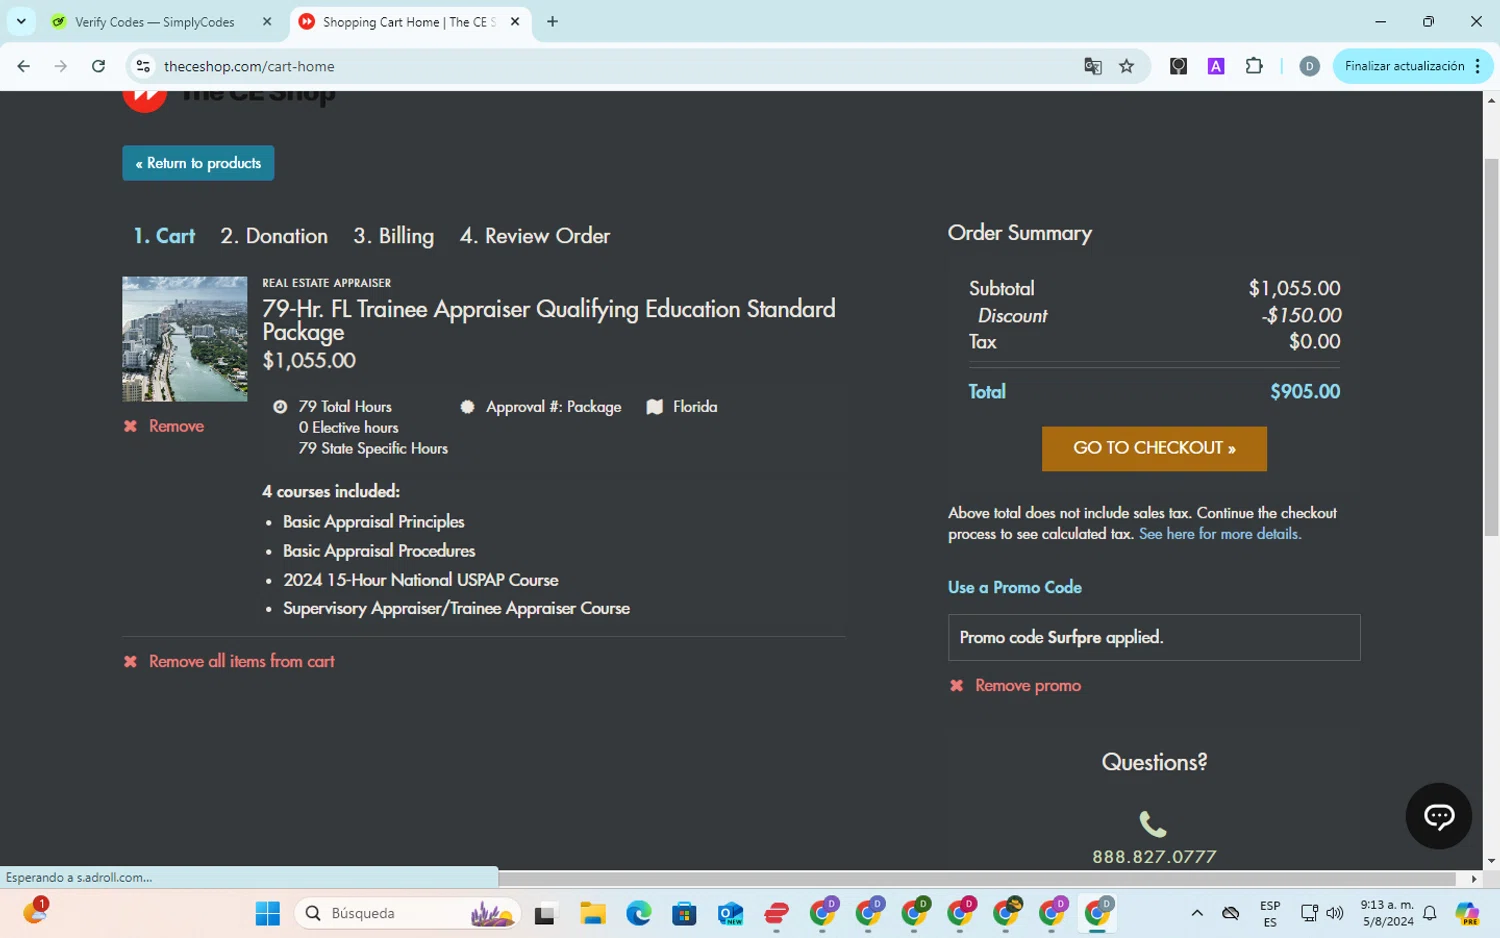This screenshot has width=1500, height=938.
Task: Click the phone icon under Questions
Action: tap(1153, 824)
